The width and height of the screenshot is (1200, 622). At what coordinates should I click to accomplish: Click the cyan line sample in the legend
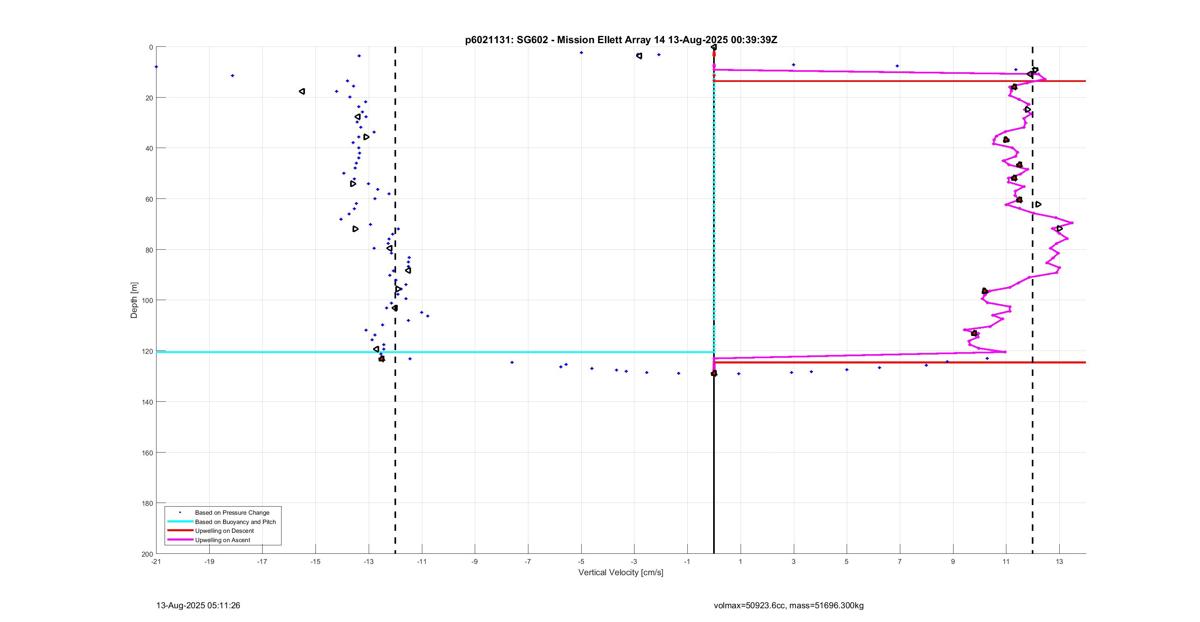[x=180, y=522]
